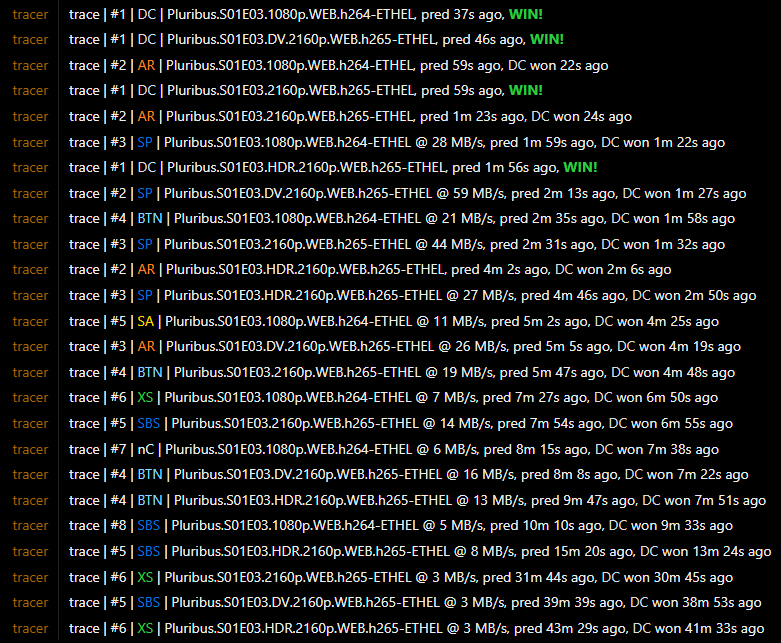Screen dimensions: 781x643
Task: Click the blue SP tag in the 59 MB/s row
Action: point(145,193)
